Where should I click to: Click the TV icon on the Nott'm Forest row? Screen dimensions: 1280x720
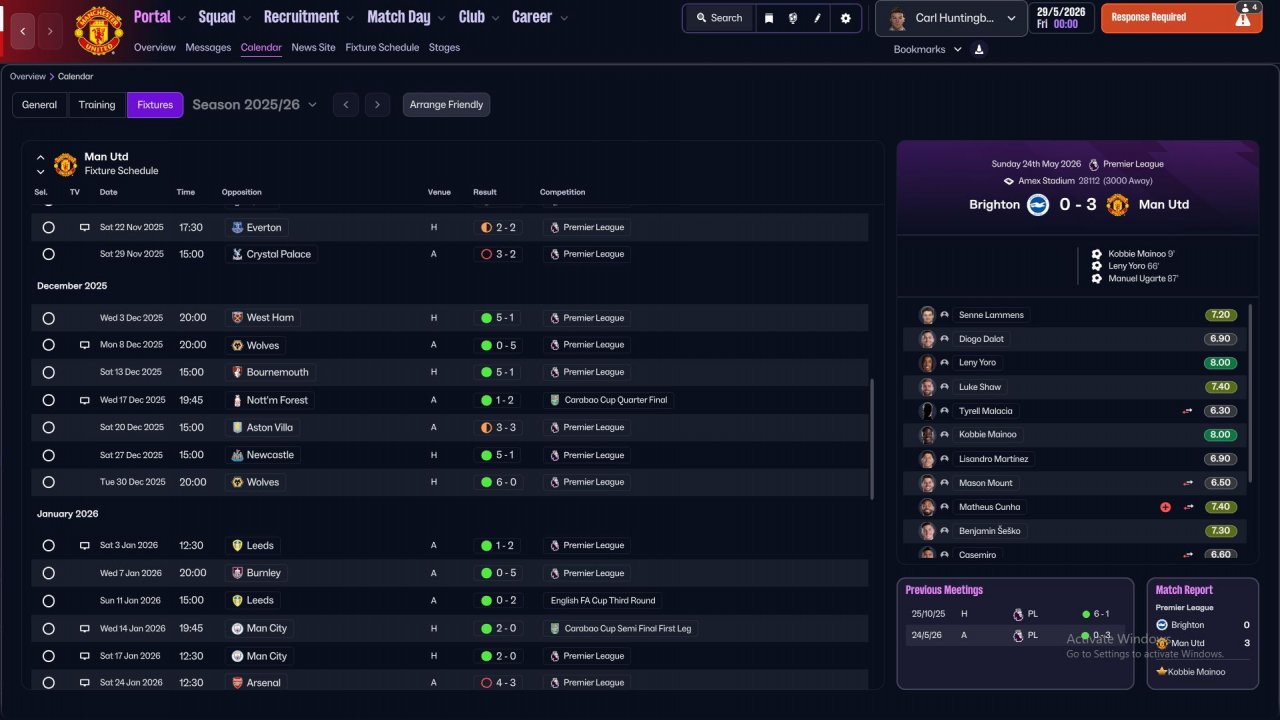(85, 400)
